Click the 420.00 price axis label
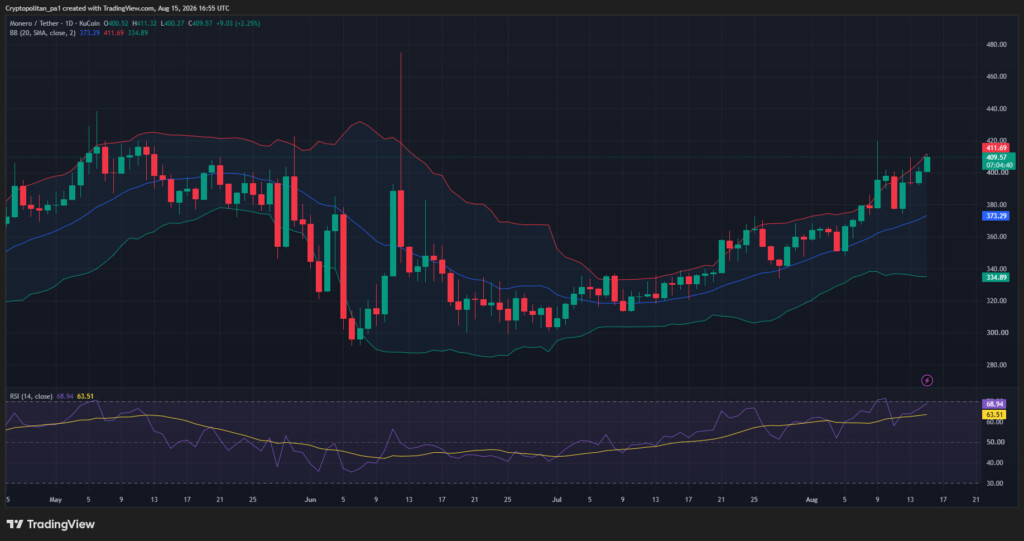Viewport: 1024px width, 541px height. [x=997, y=140]
